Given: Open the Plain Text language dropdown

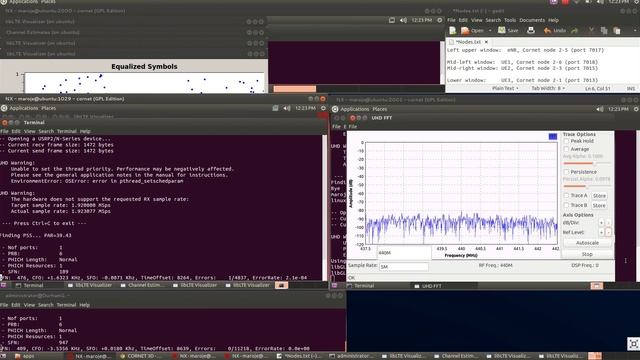Looking at the screenshot, I should coord(505,88).
